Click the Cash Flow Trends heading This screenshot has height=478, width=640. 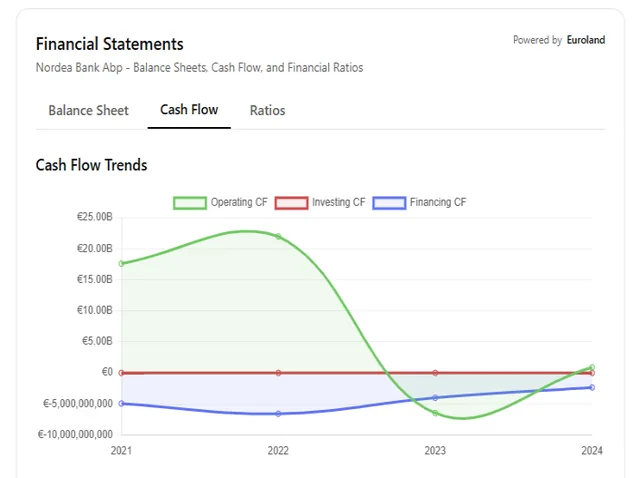tap(91, 165)
